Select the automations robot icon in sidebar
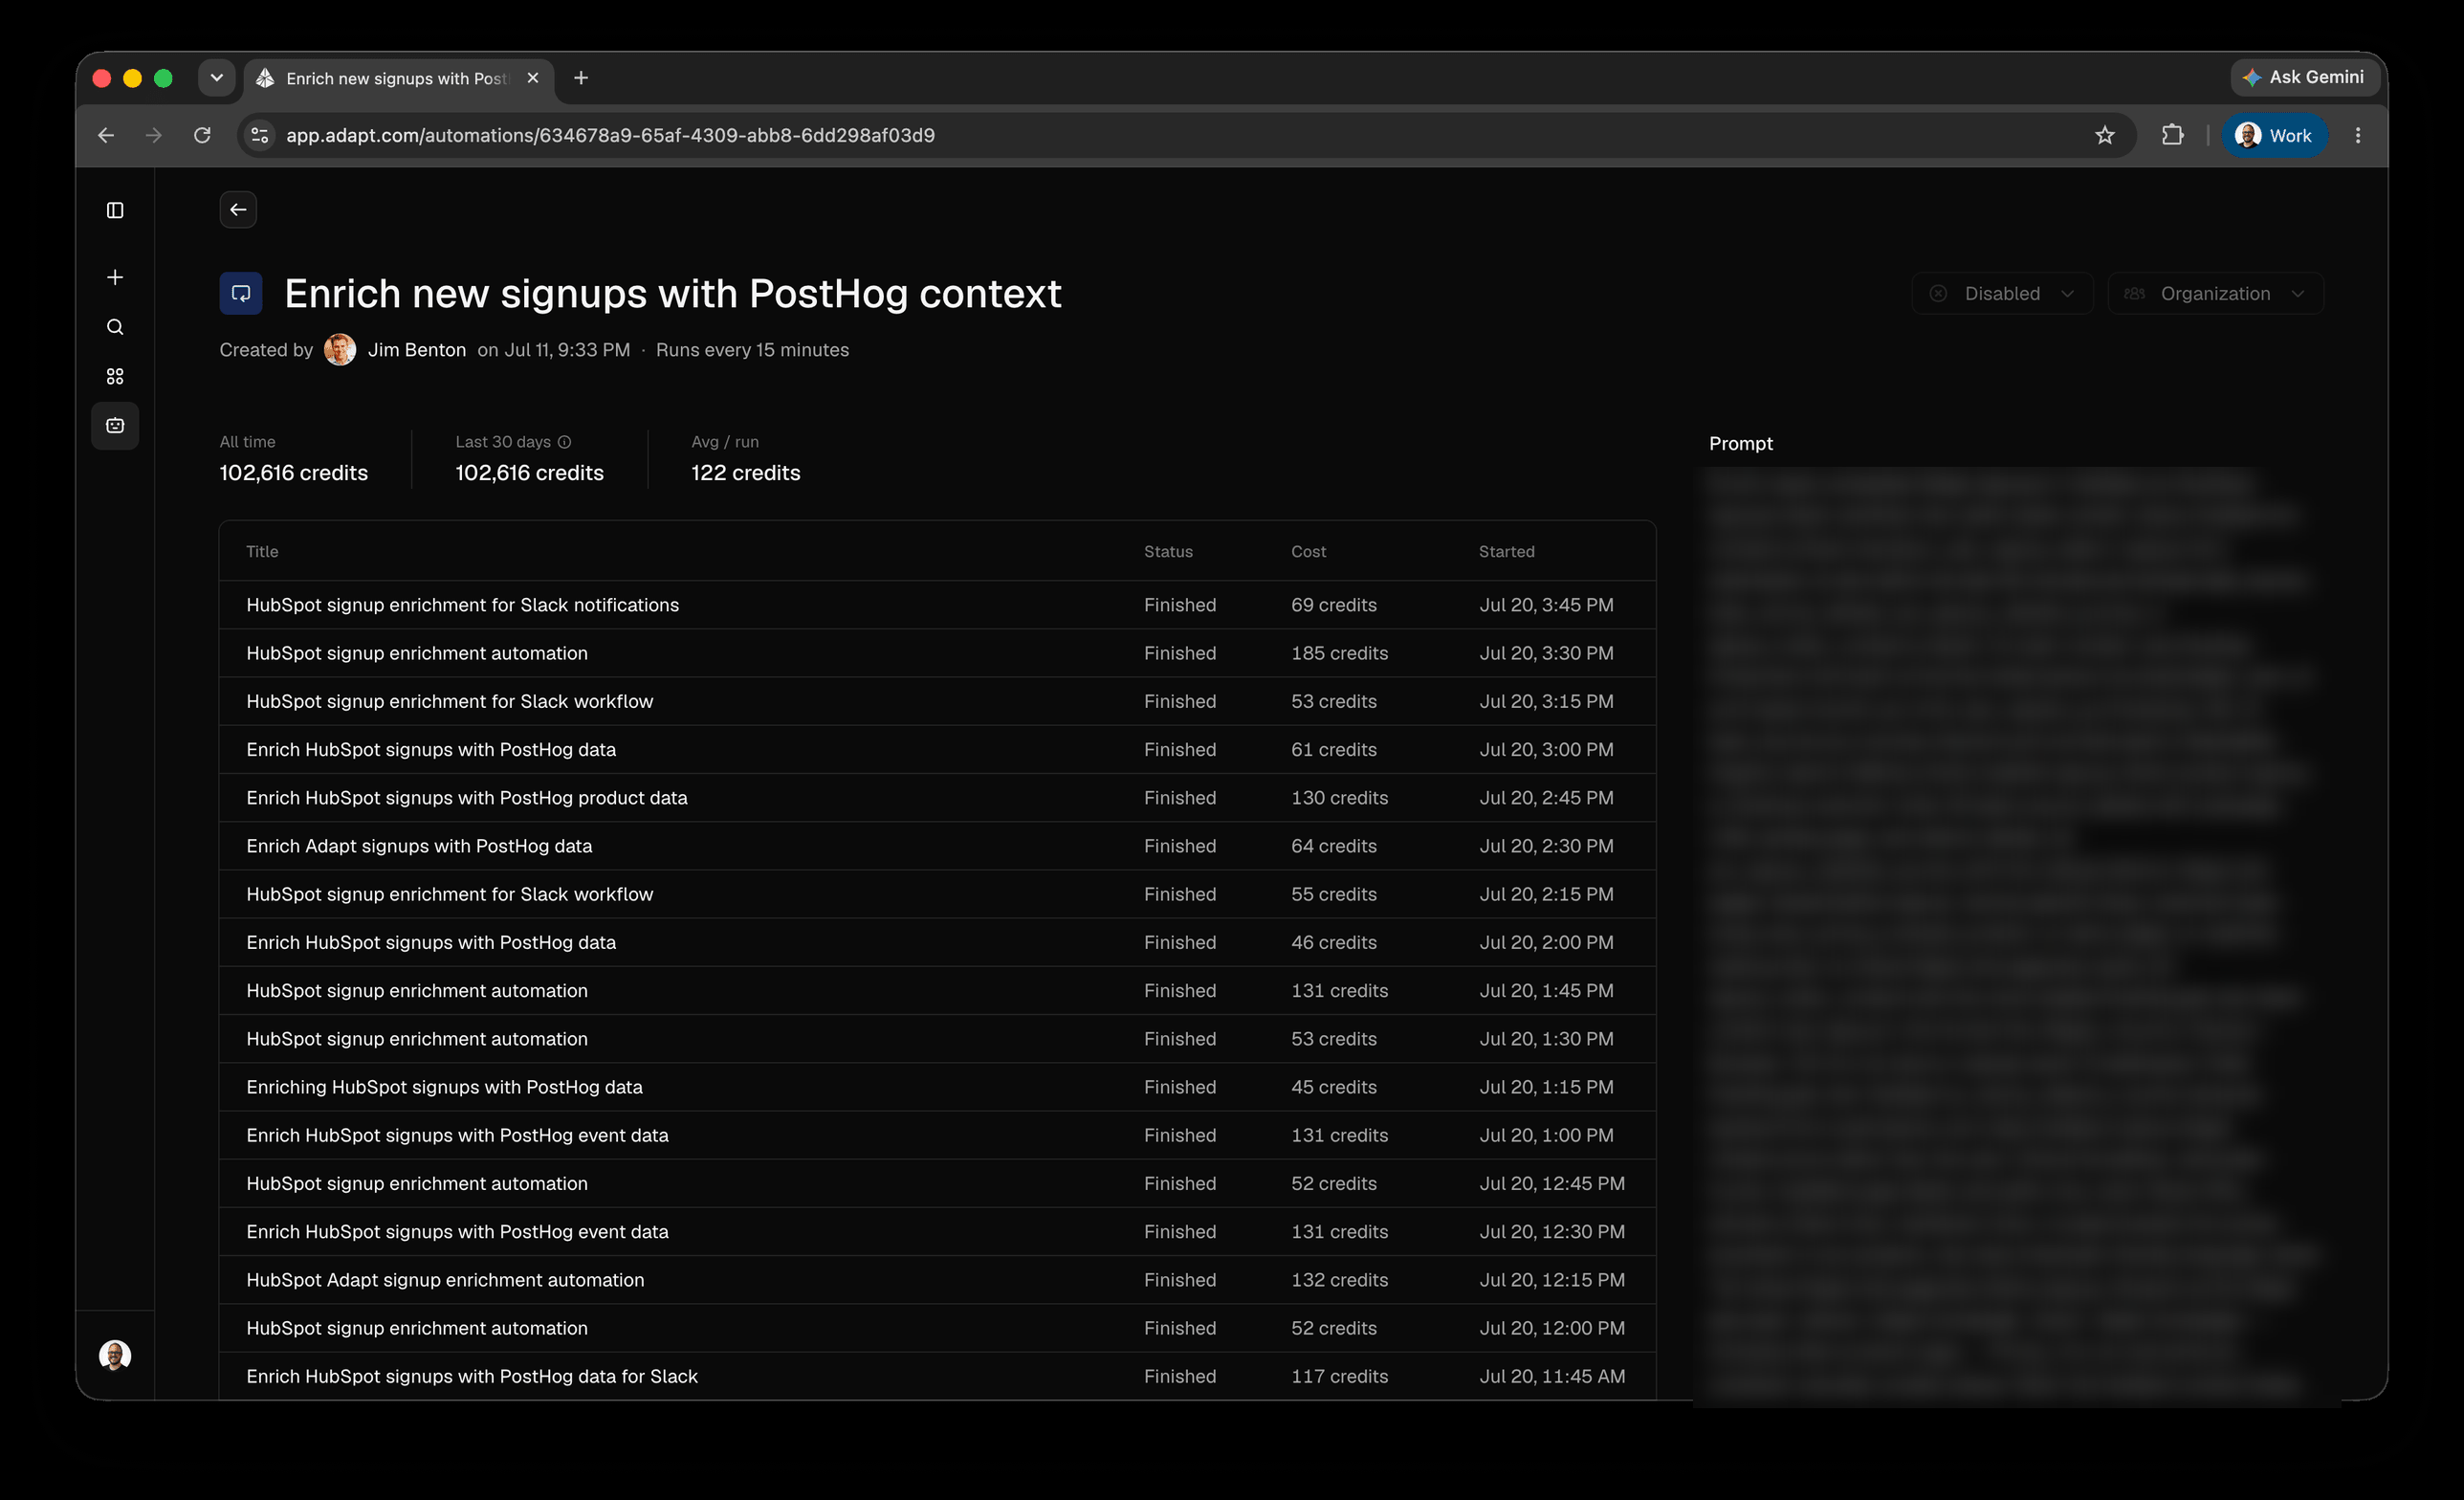Image resolution: width=2464 pixels, height=1500 pixels. pyautogui.click(x=115, y=426)
